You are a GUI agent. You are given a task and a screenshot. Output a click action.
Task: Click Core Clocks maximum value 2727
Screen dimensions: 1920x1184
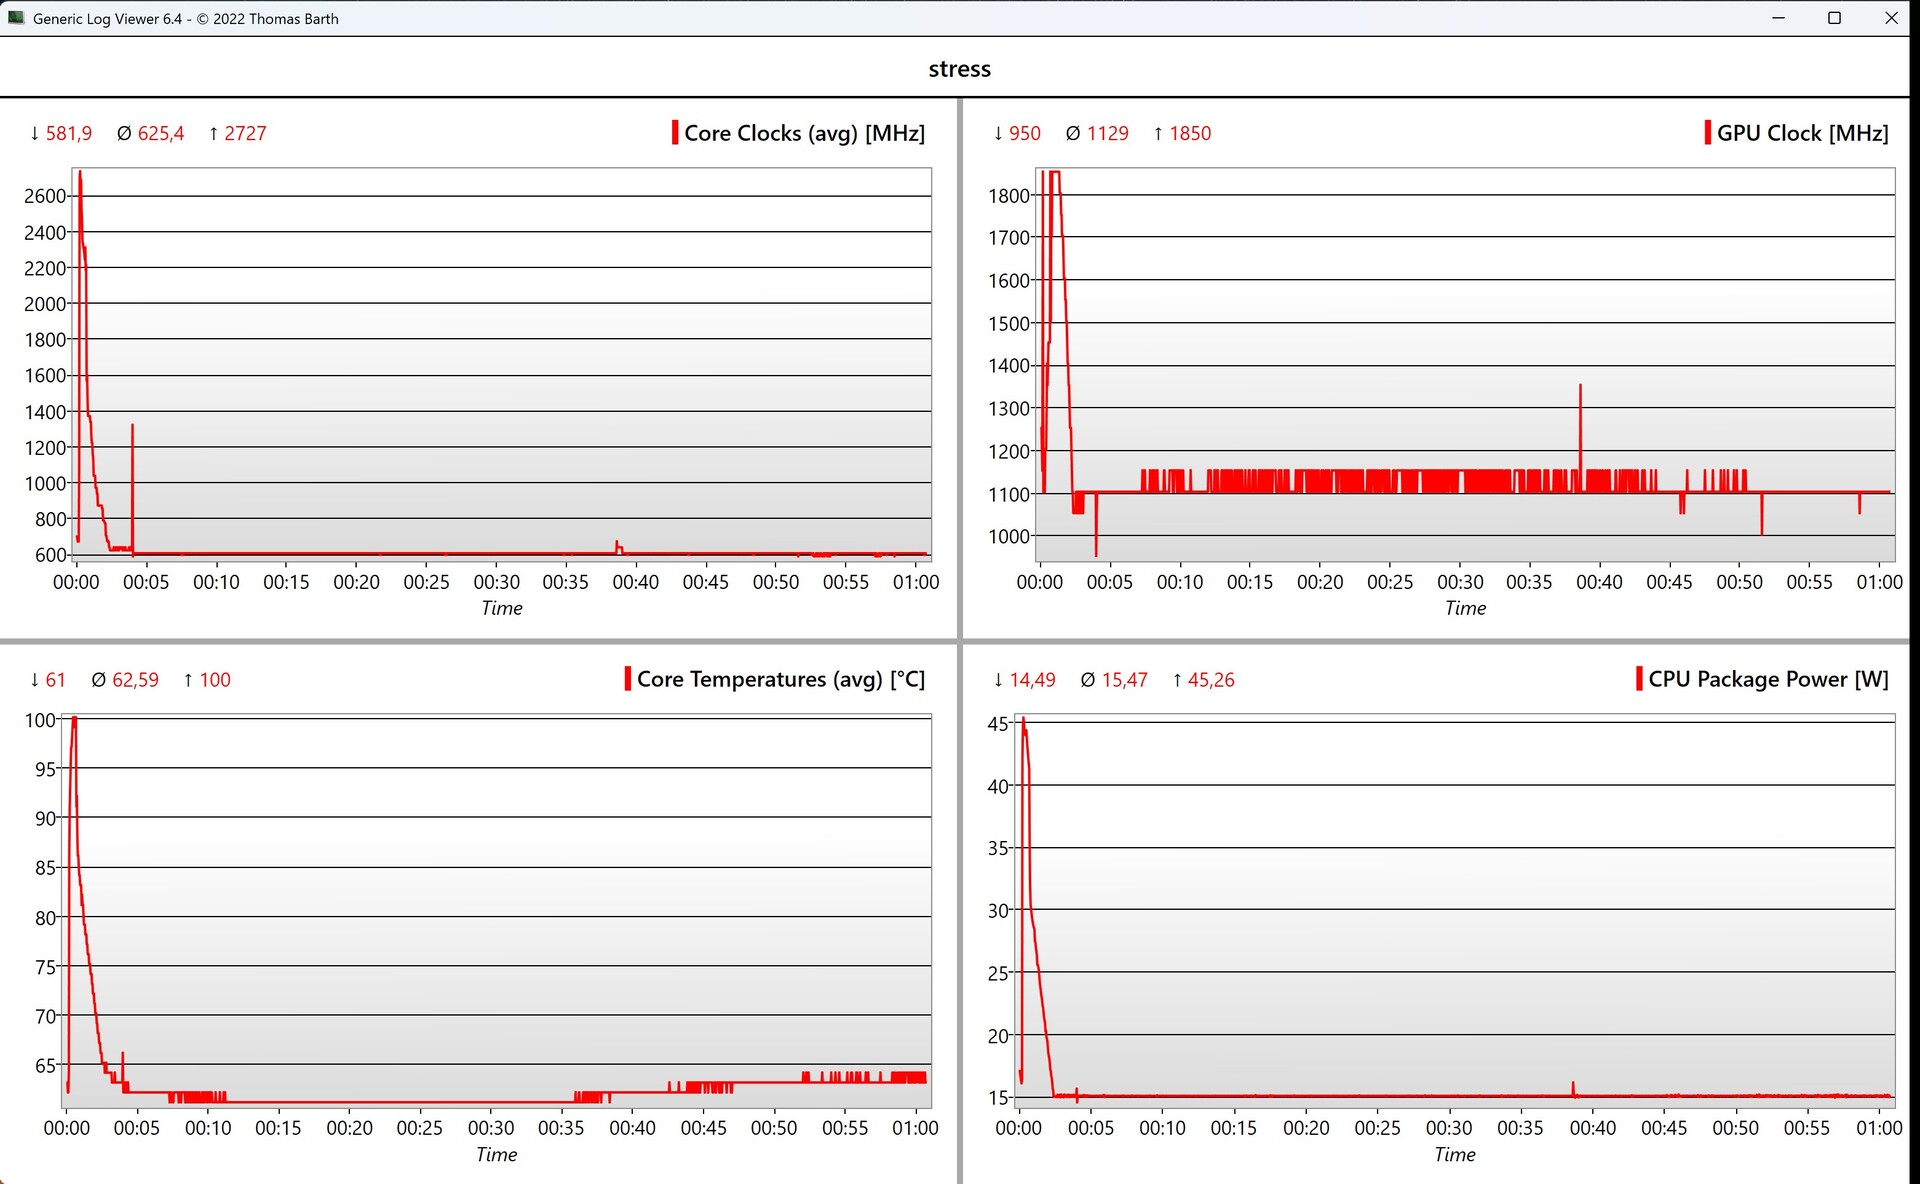[x=245, y=133]
